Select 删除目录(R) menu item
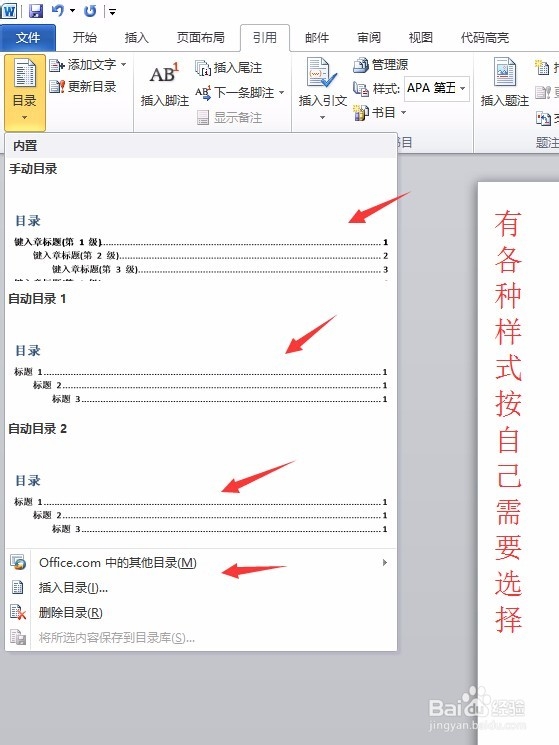Viewport: 559px width, 745px height. tap(200, 612)
